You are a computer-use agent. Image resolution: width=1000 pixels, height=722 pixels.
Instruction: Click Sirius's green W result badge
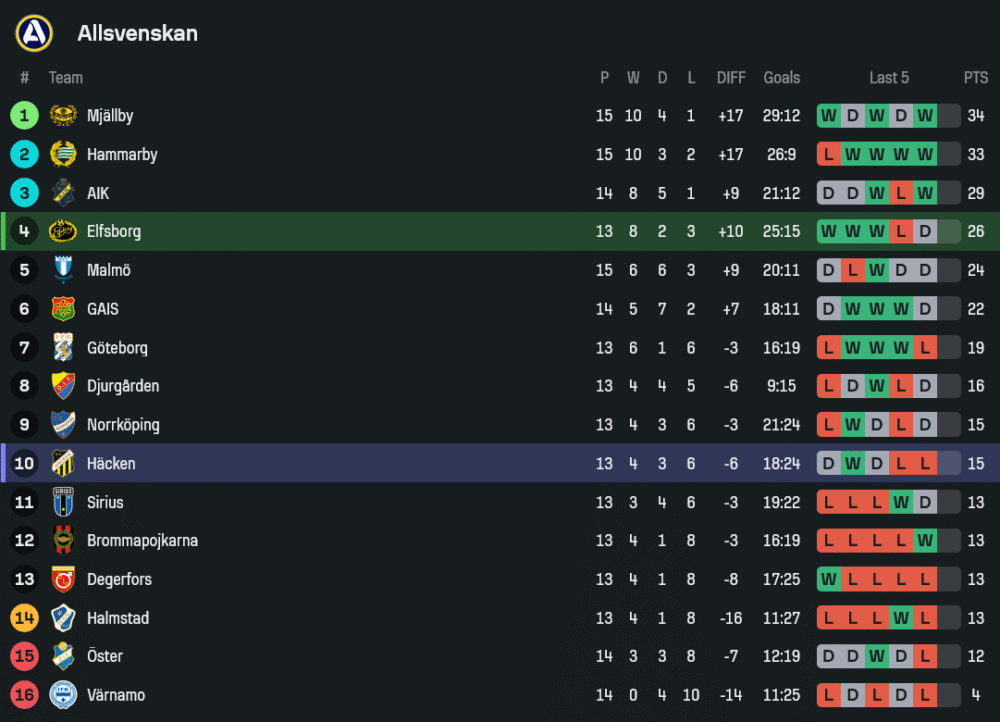901,502
